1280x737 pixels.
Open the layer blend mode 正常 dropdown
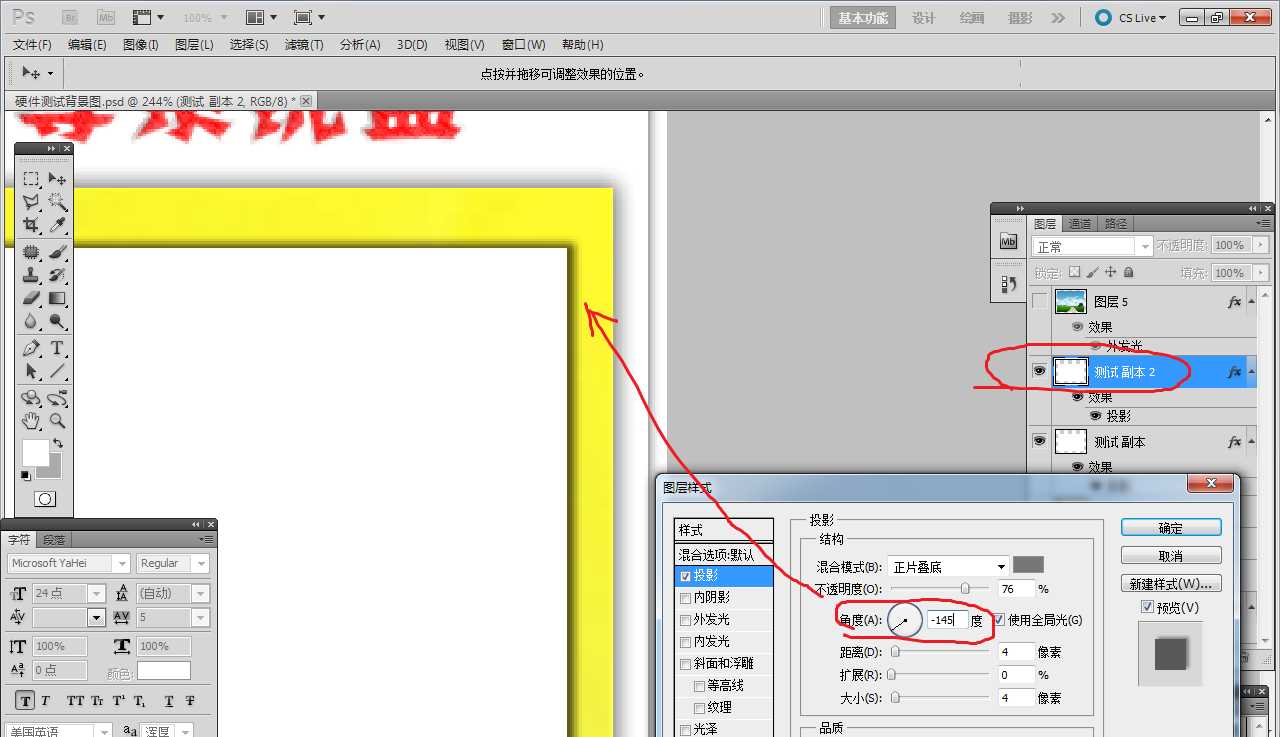pos(1093,246)
